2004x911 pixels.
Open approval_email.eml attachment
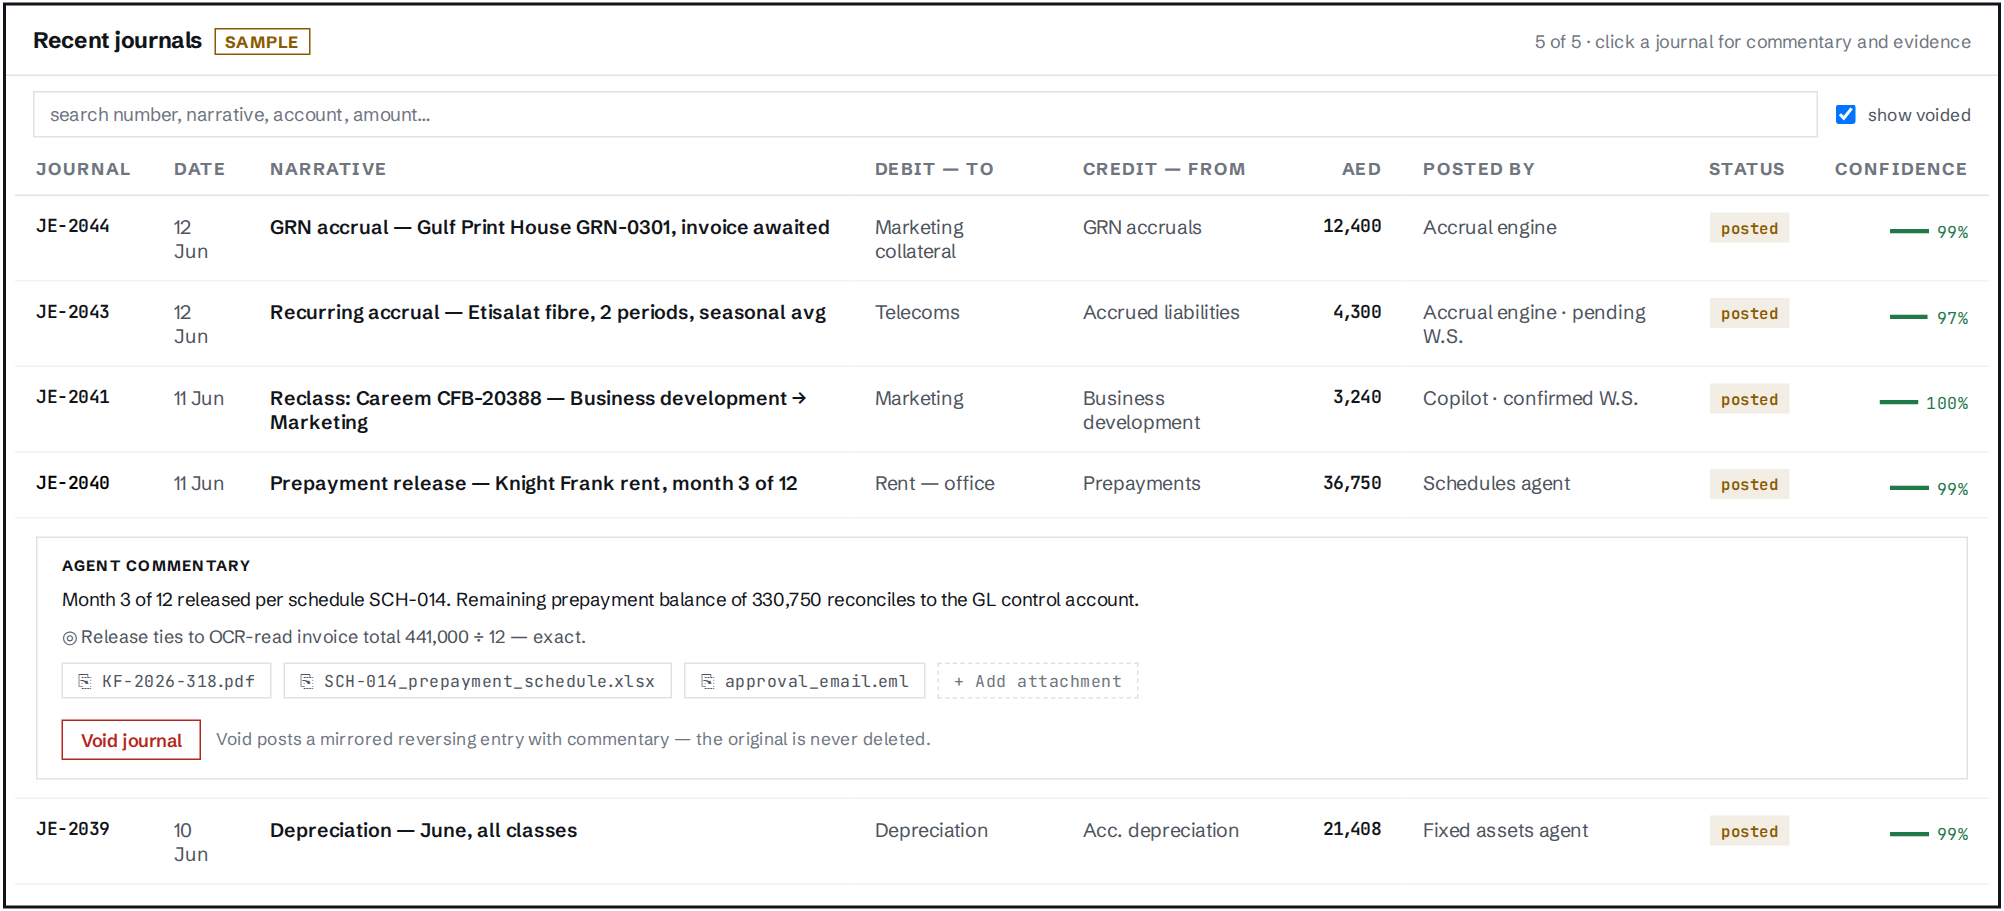pyautogui.click(x=805, y=681)
